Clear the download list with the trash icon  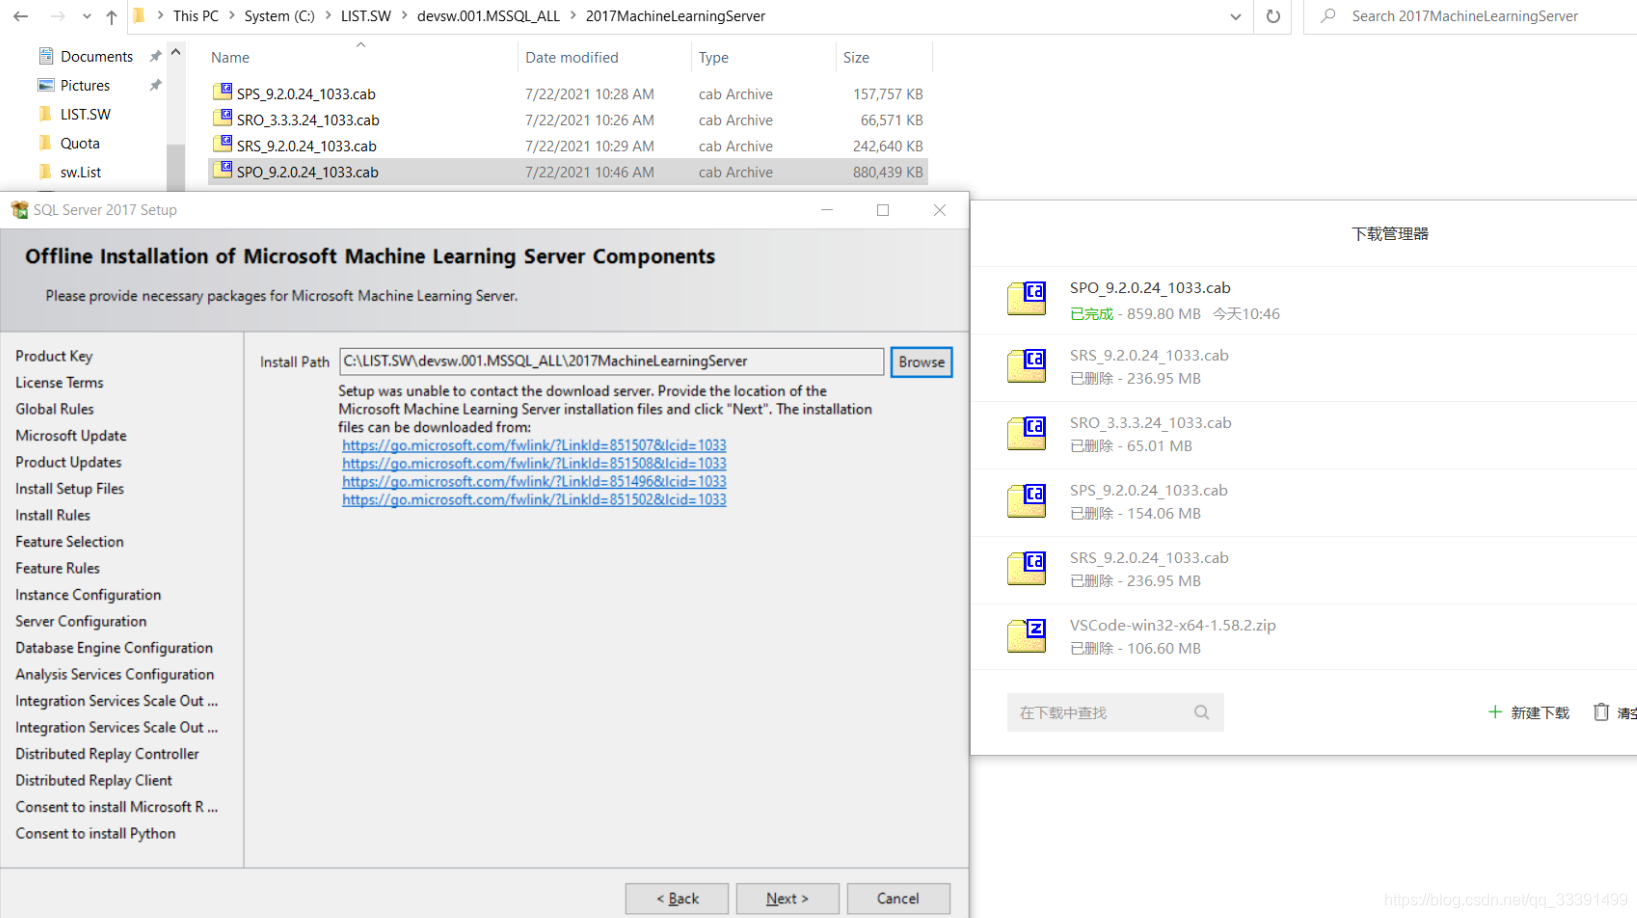pyautogui.click(x=1601, y=711)
